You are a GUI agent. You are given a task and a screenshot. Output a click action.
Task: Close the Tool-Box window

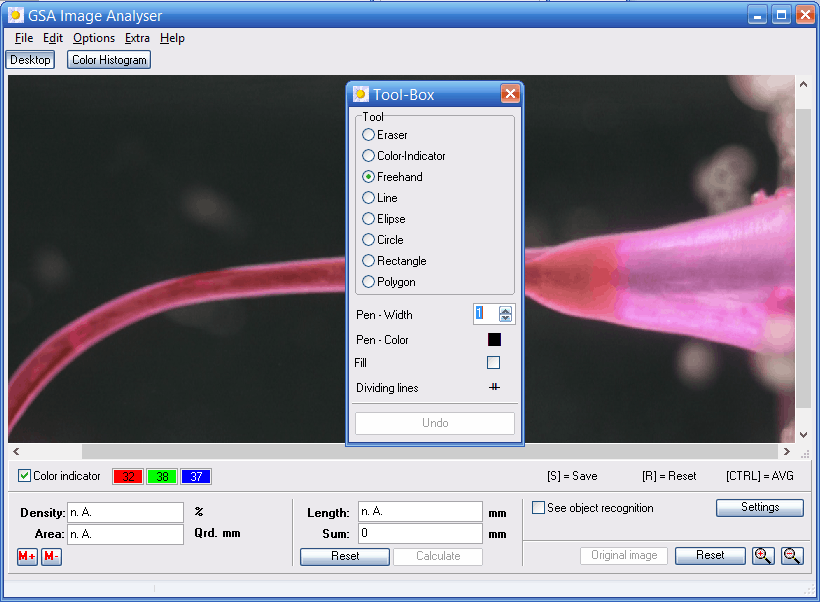(x=510, y=94)
